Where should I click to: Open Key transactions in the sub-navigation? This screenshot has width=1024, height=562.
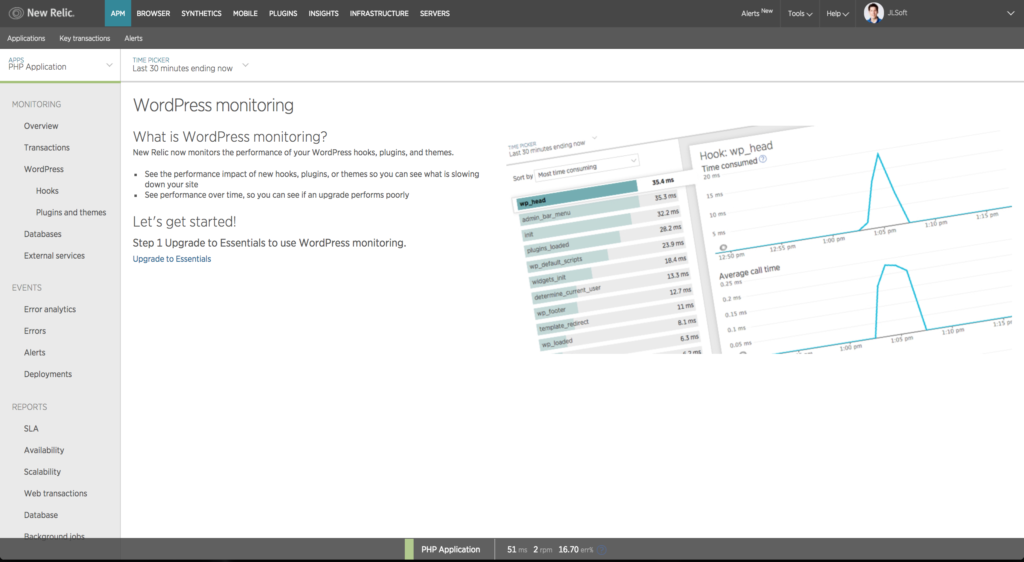click(x=85, y=39)
